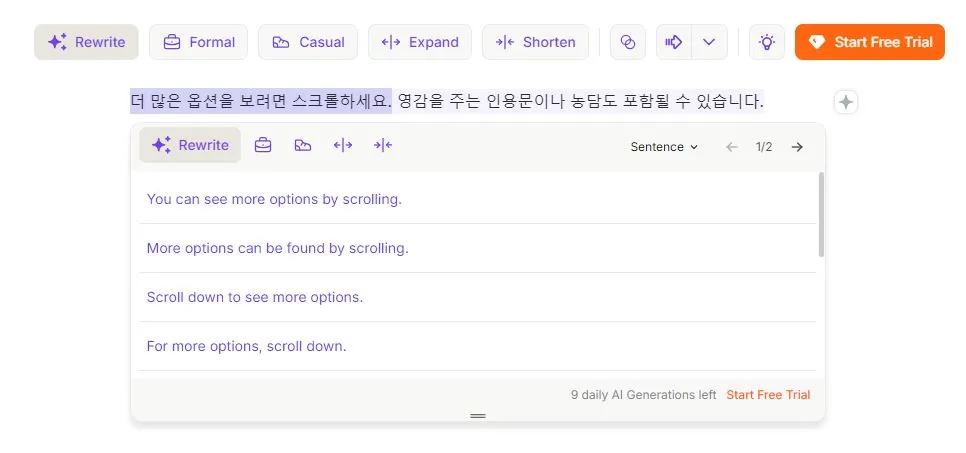Viewport: 966px width, 453px height.
Task: Click the Shorten arrows icon in panel
Action: click(383, 145)
